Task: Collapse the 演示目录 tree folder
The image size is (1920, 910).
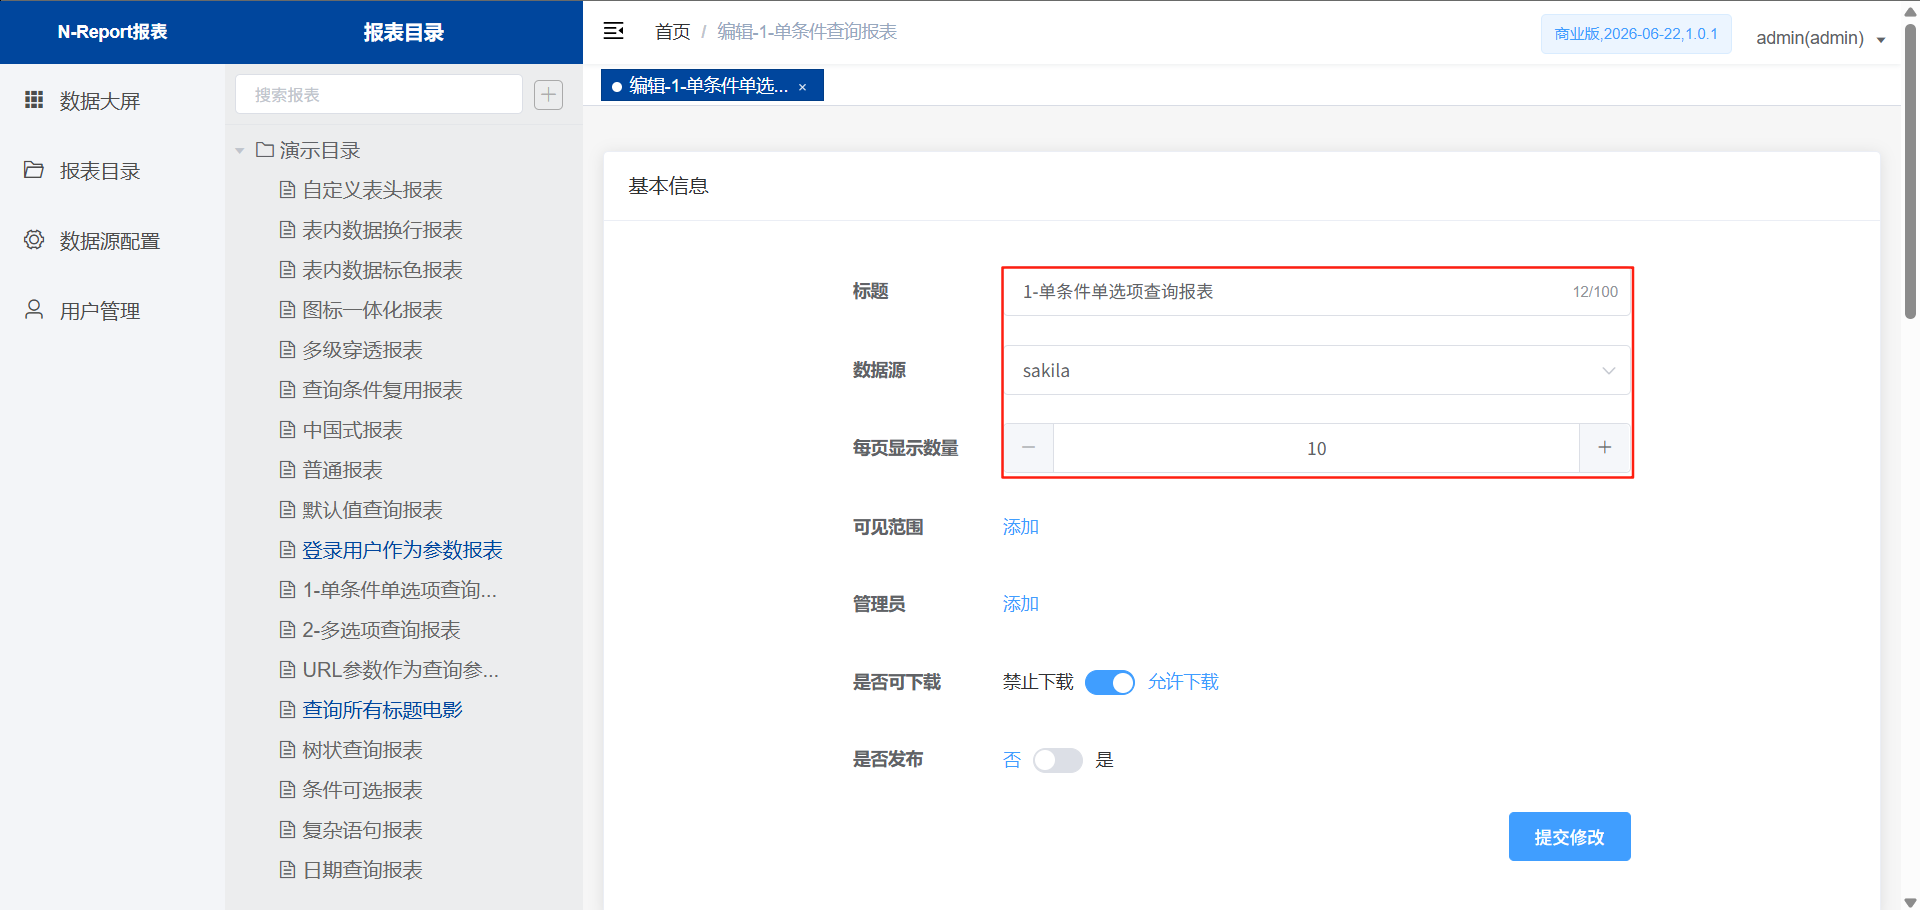Action: coord(240,151)
